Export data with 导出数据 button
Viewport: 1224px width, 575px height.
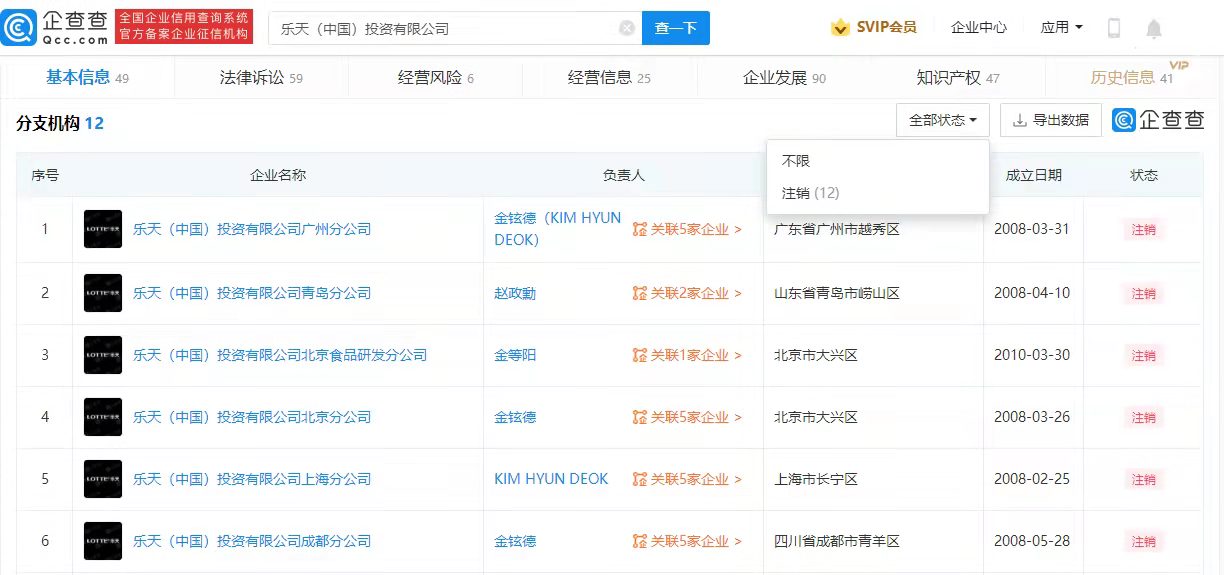[x=1051, y=120]
